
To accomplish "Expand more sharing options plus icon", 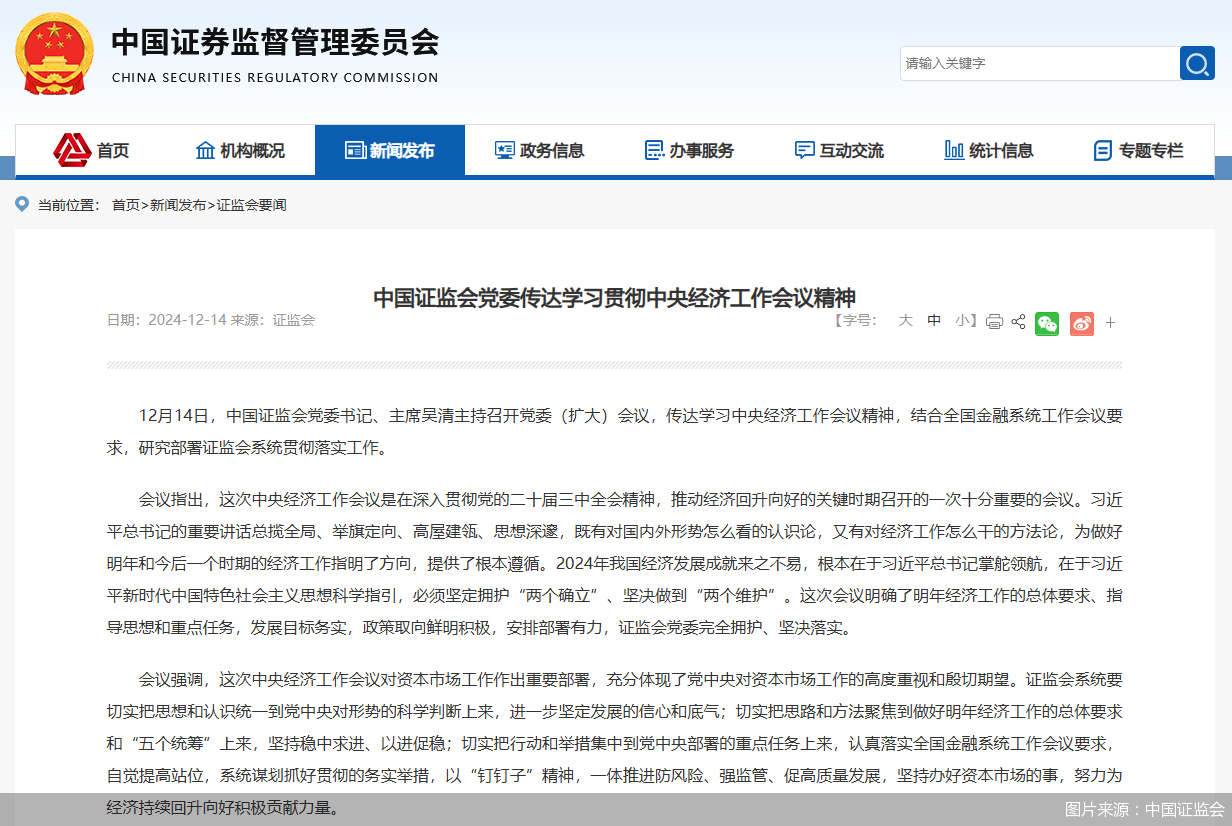I will coord(1110,323).
